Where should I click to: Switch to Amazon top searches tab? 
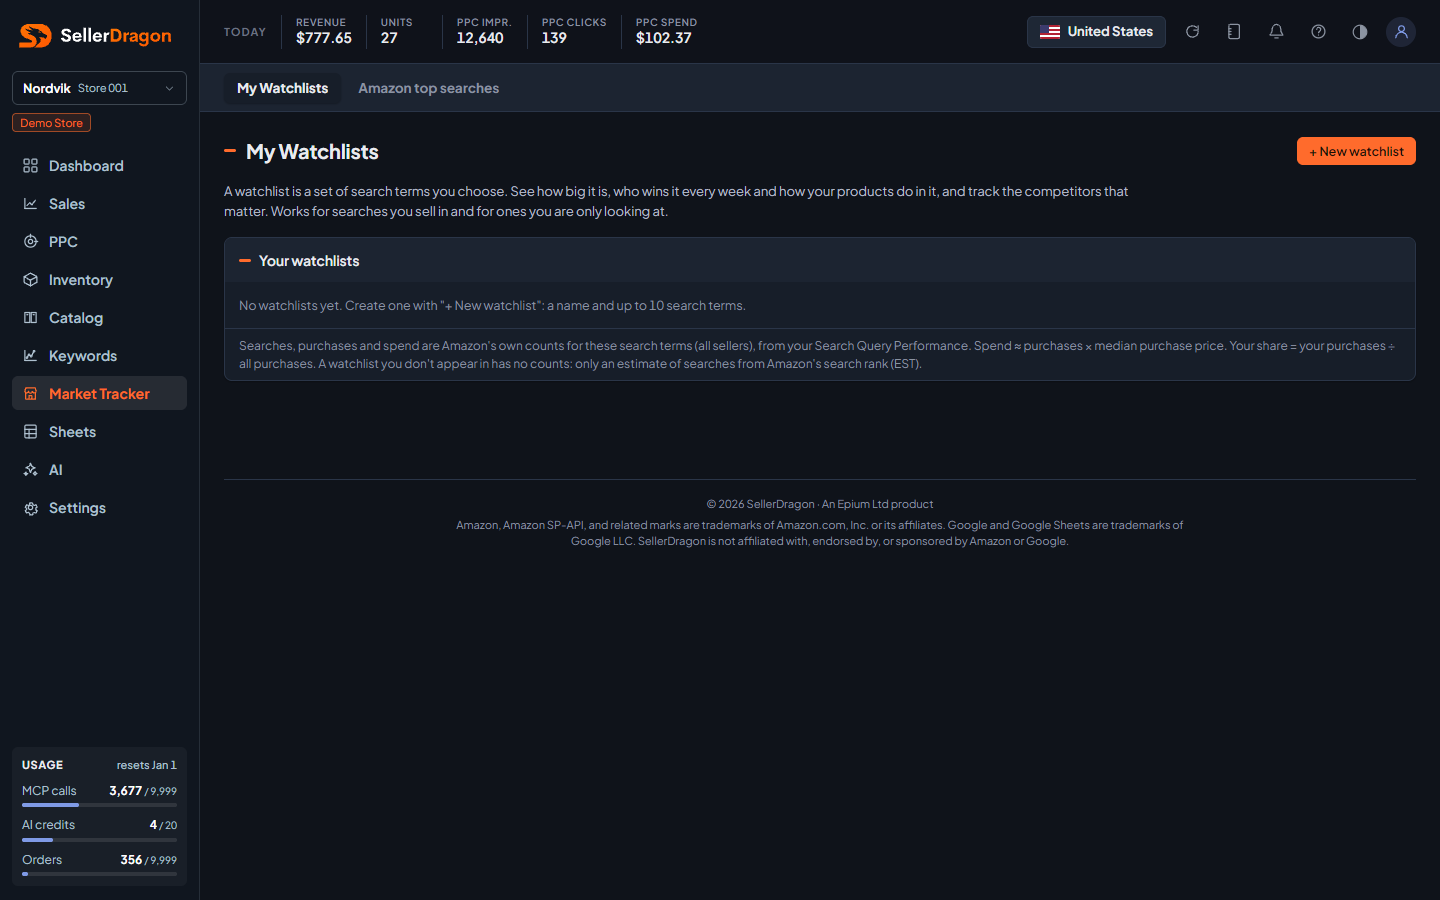click(428, 88)
